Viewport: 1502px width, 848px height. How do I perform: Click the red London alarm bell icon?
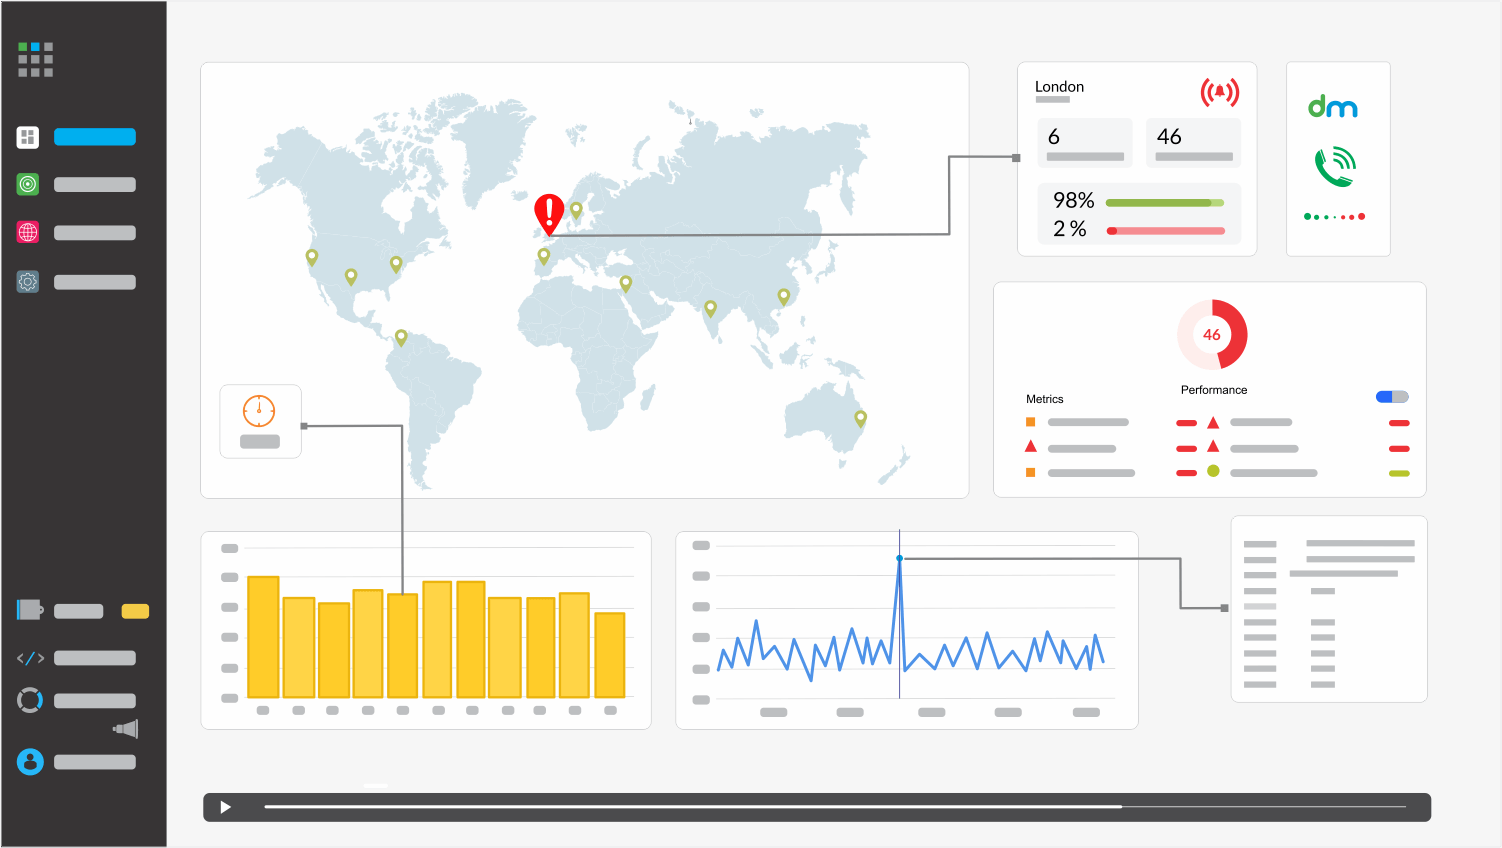(x=1219, y=93)
